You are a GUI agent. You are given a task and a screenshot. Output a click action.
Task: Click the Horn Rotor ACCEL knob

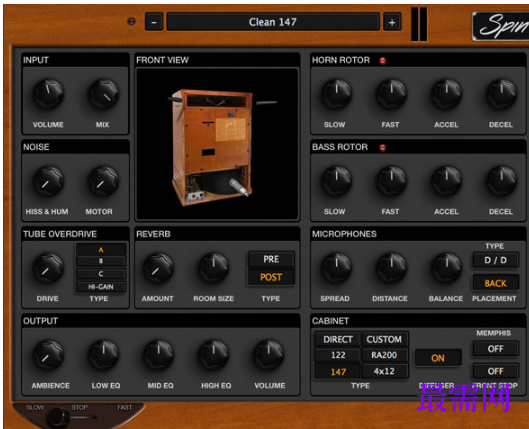[447, 93]
